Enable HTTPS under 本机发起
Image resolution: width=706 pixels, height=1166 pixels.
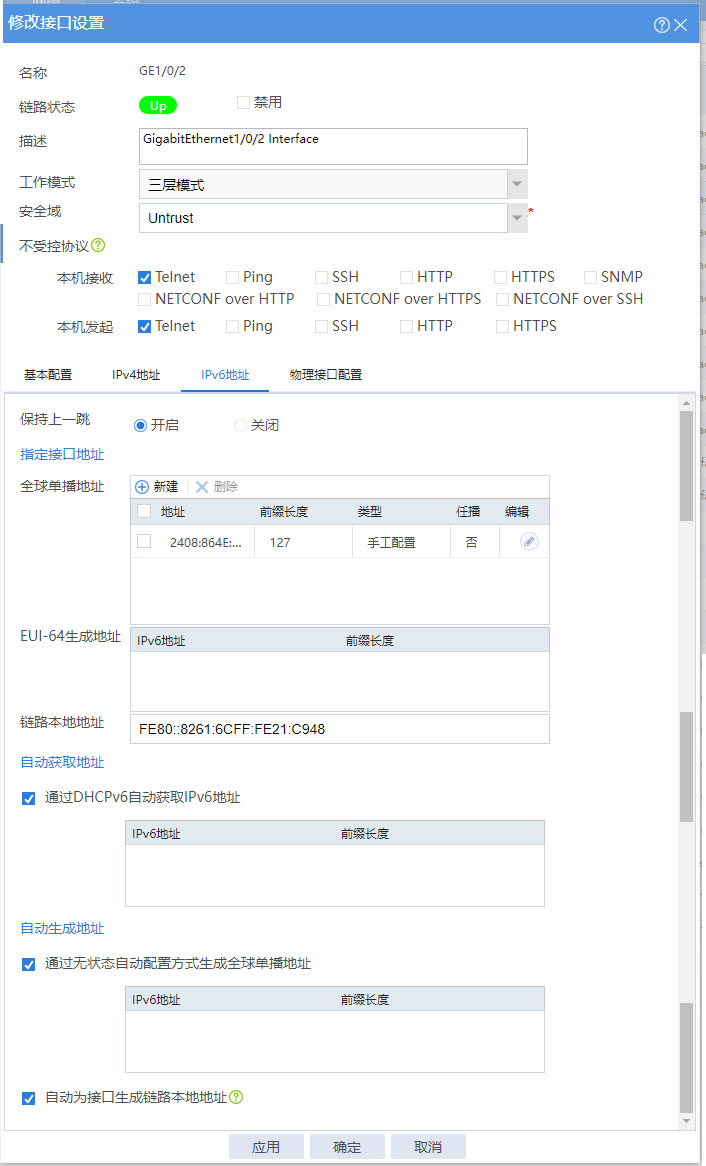[x=502, y=326]
